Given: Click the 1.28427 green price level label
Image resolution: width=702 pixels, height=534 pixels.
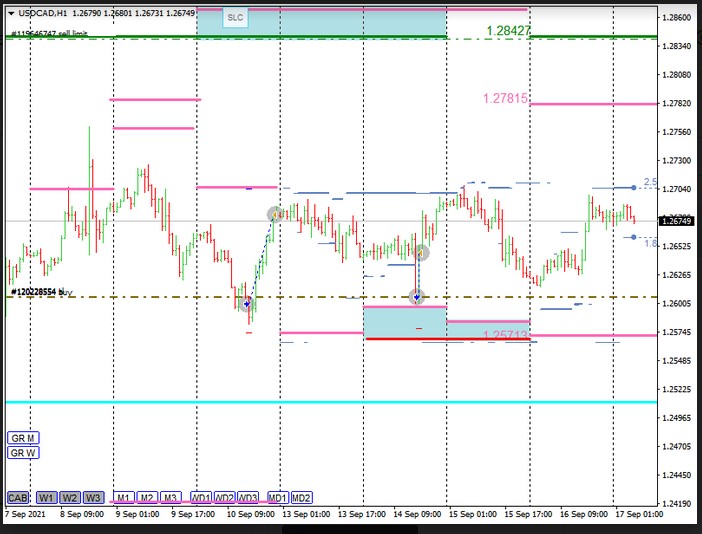Looking at the screenshot, I should click(x=508, y=31).
